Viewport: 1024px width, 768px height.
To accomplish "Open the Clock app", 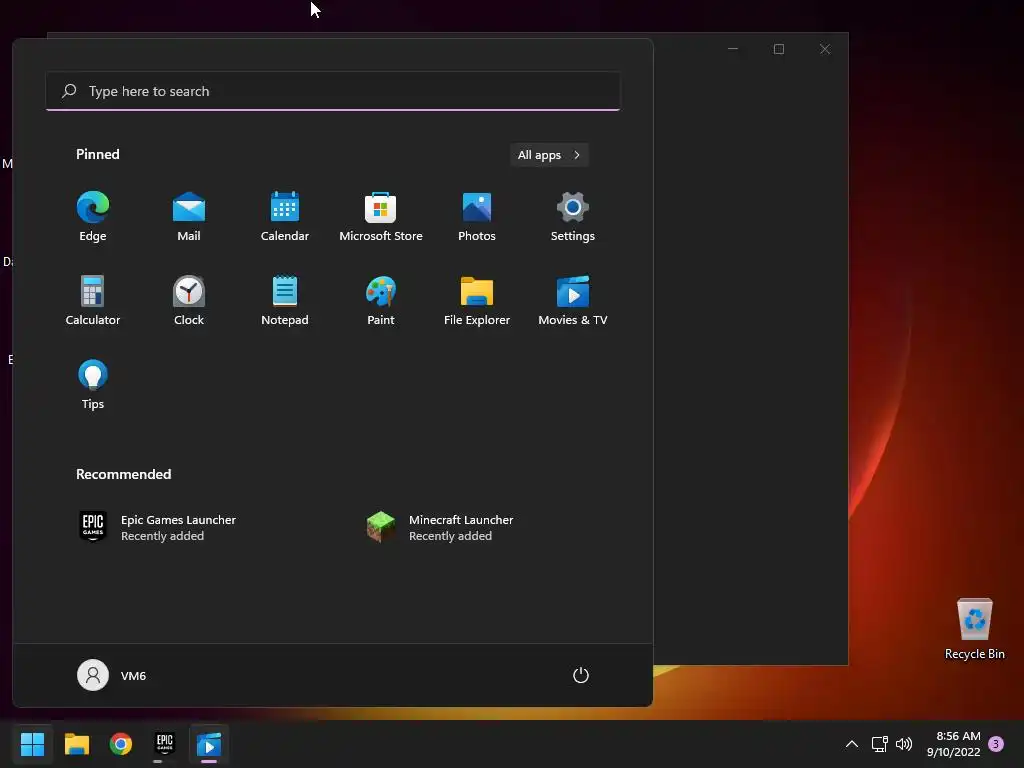I will tap(189, 300).
